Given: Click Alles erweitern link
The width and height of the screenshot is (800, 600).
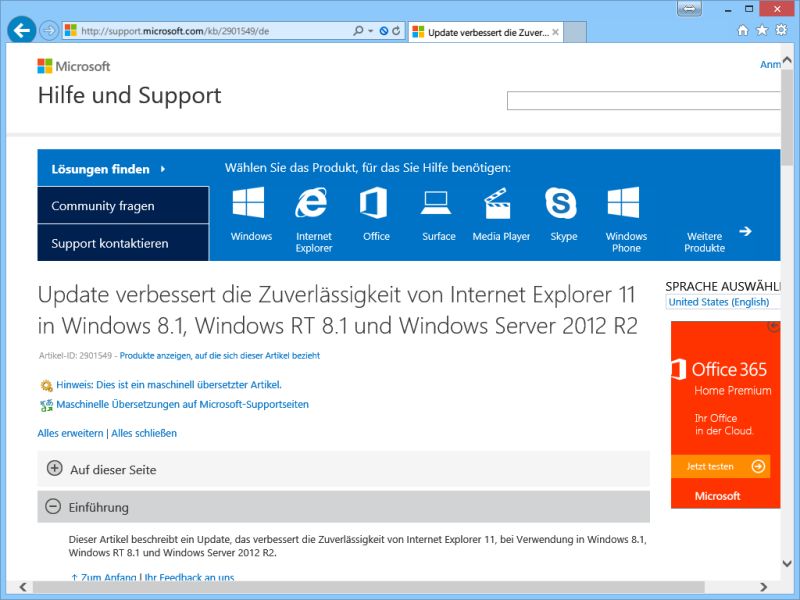Looking at the screenshot, I should click(x=70, y=433).
